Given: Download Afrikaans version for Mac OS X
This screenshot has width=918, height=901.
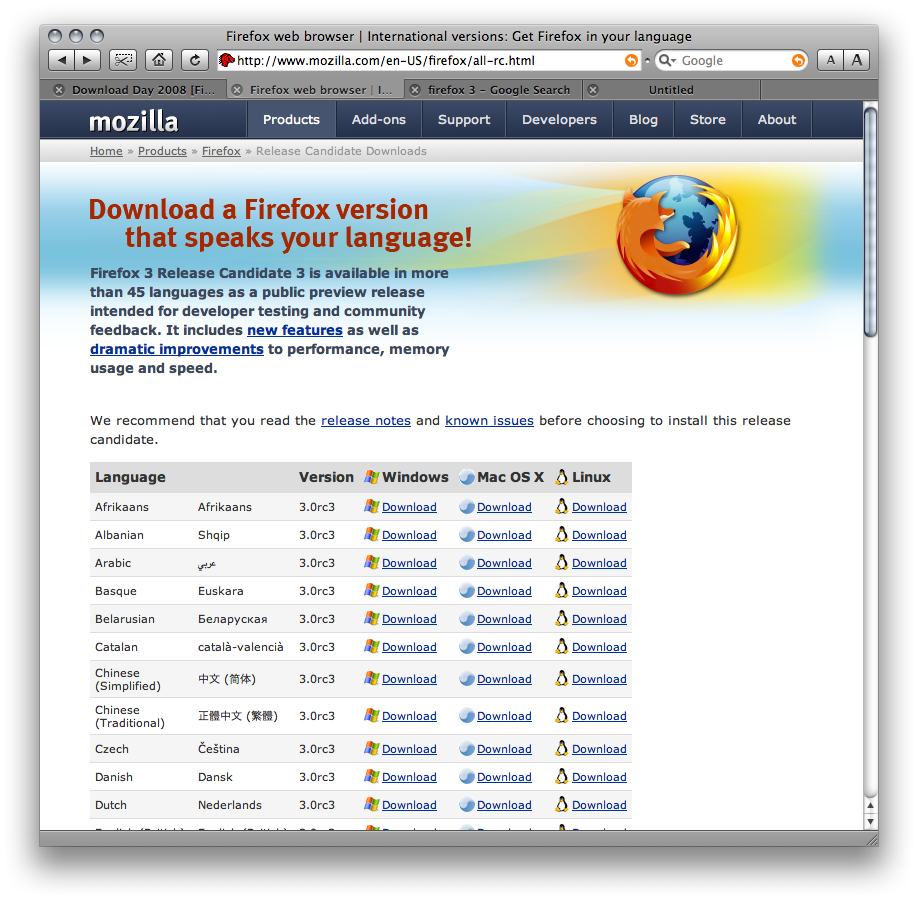Looking at the screenshot, I should click(504, 507).
